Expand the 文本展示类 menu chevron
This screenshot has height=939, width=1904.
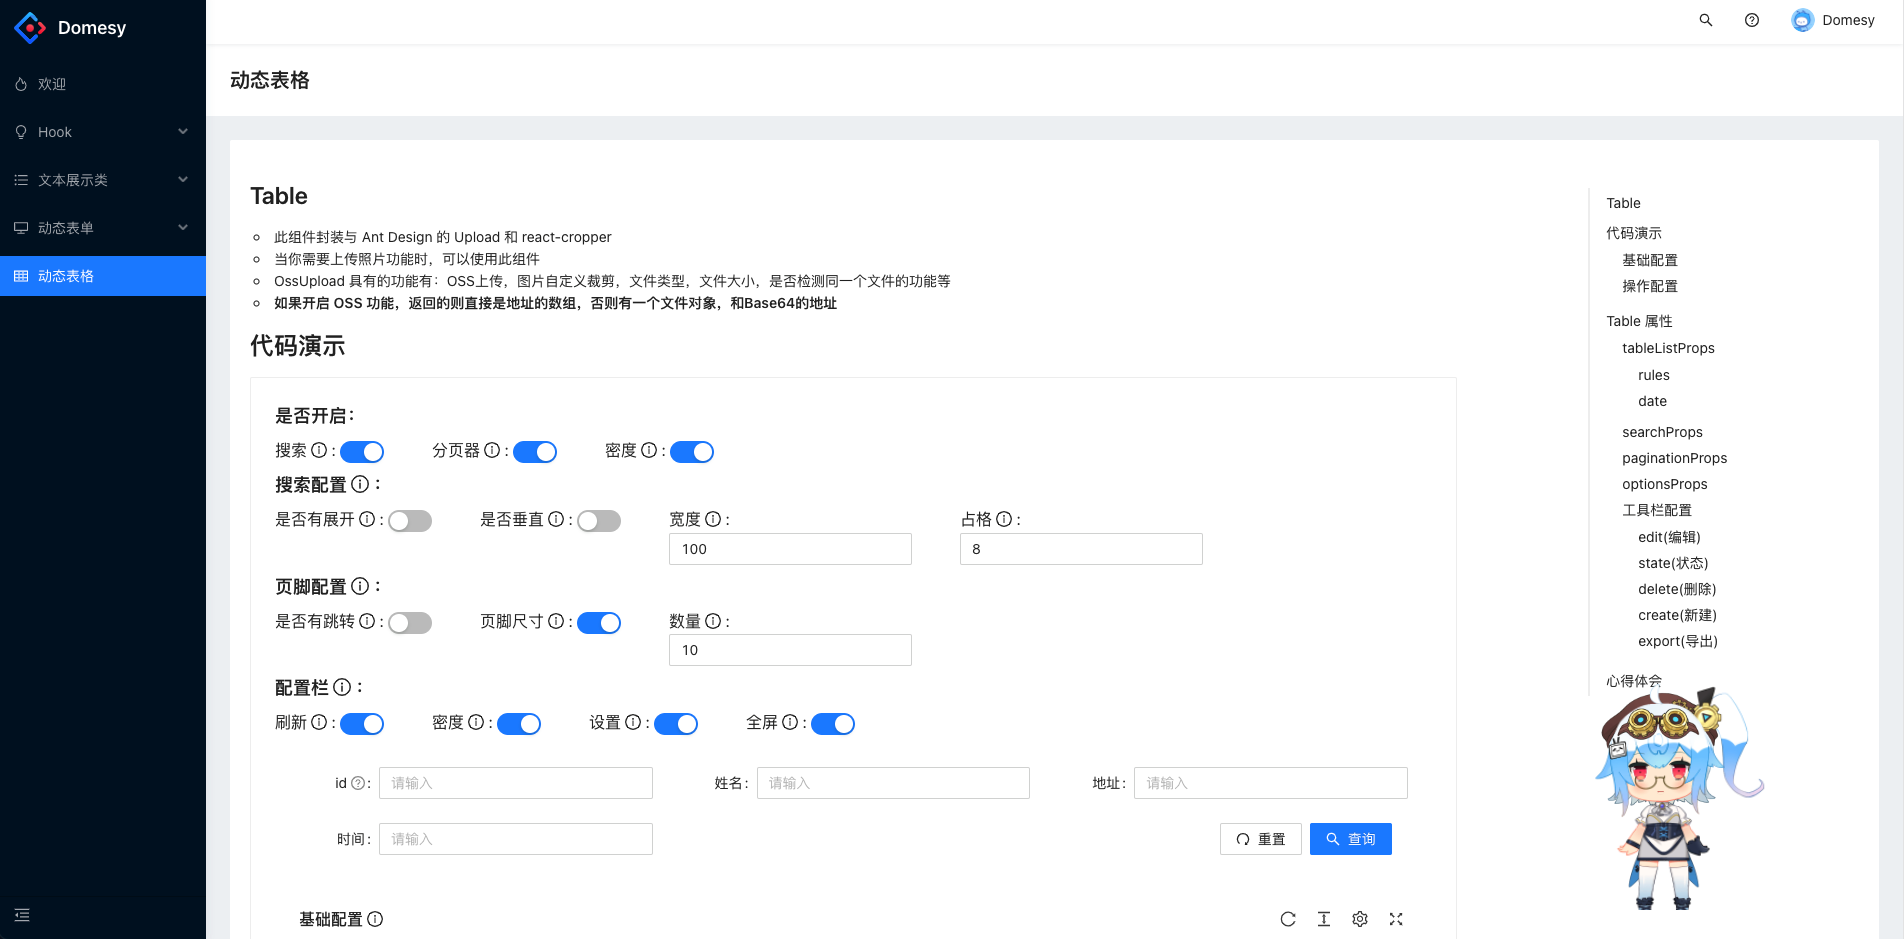183,180
